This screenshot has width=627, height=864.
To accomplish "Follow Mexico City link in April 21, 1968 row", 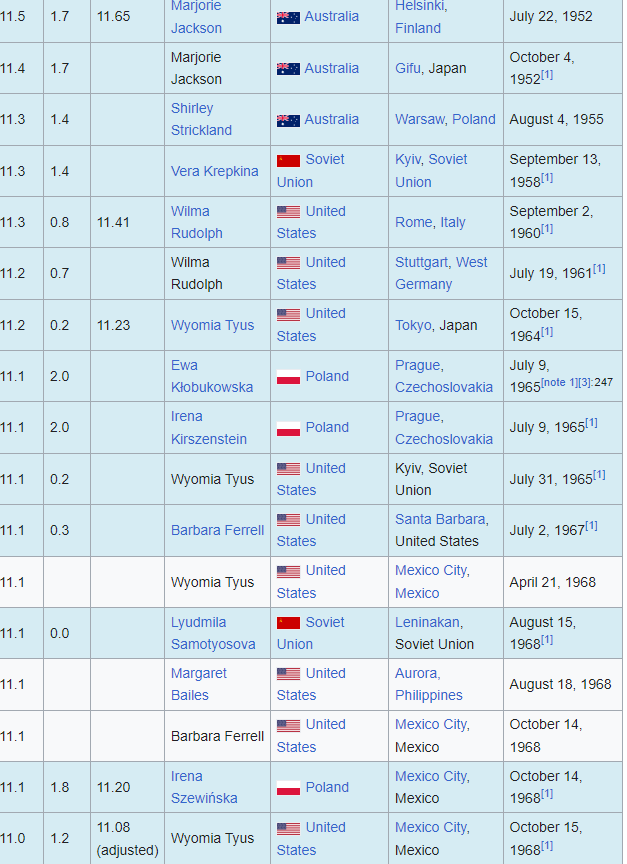I will pyautogui.click(x=432, y=570).
